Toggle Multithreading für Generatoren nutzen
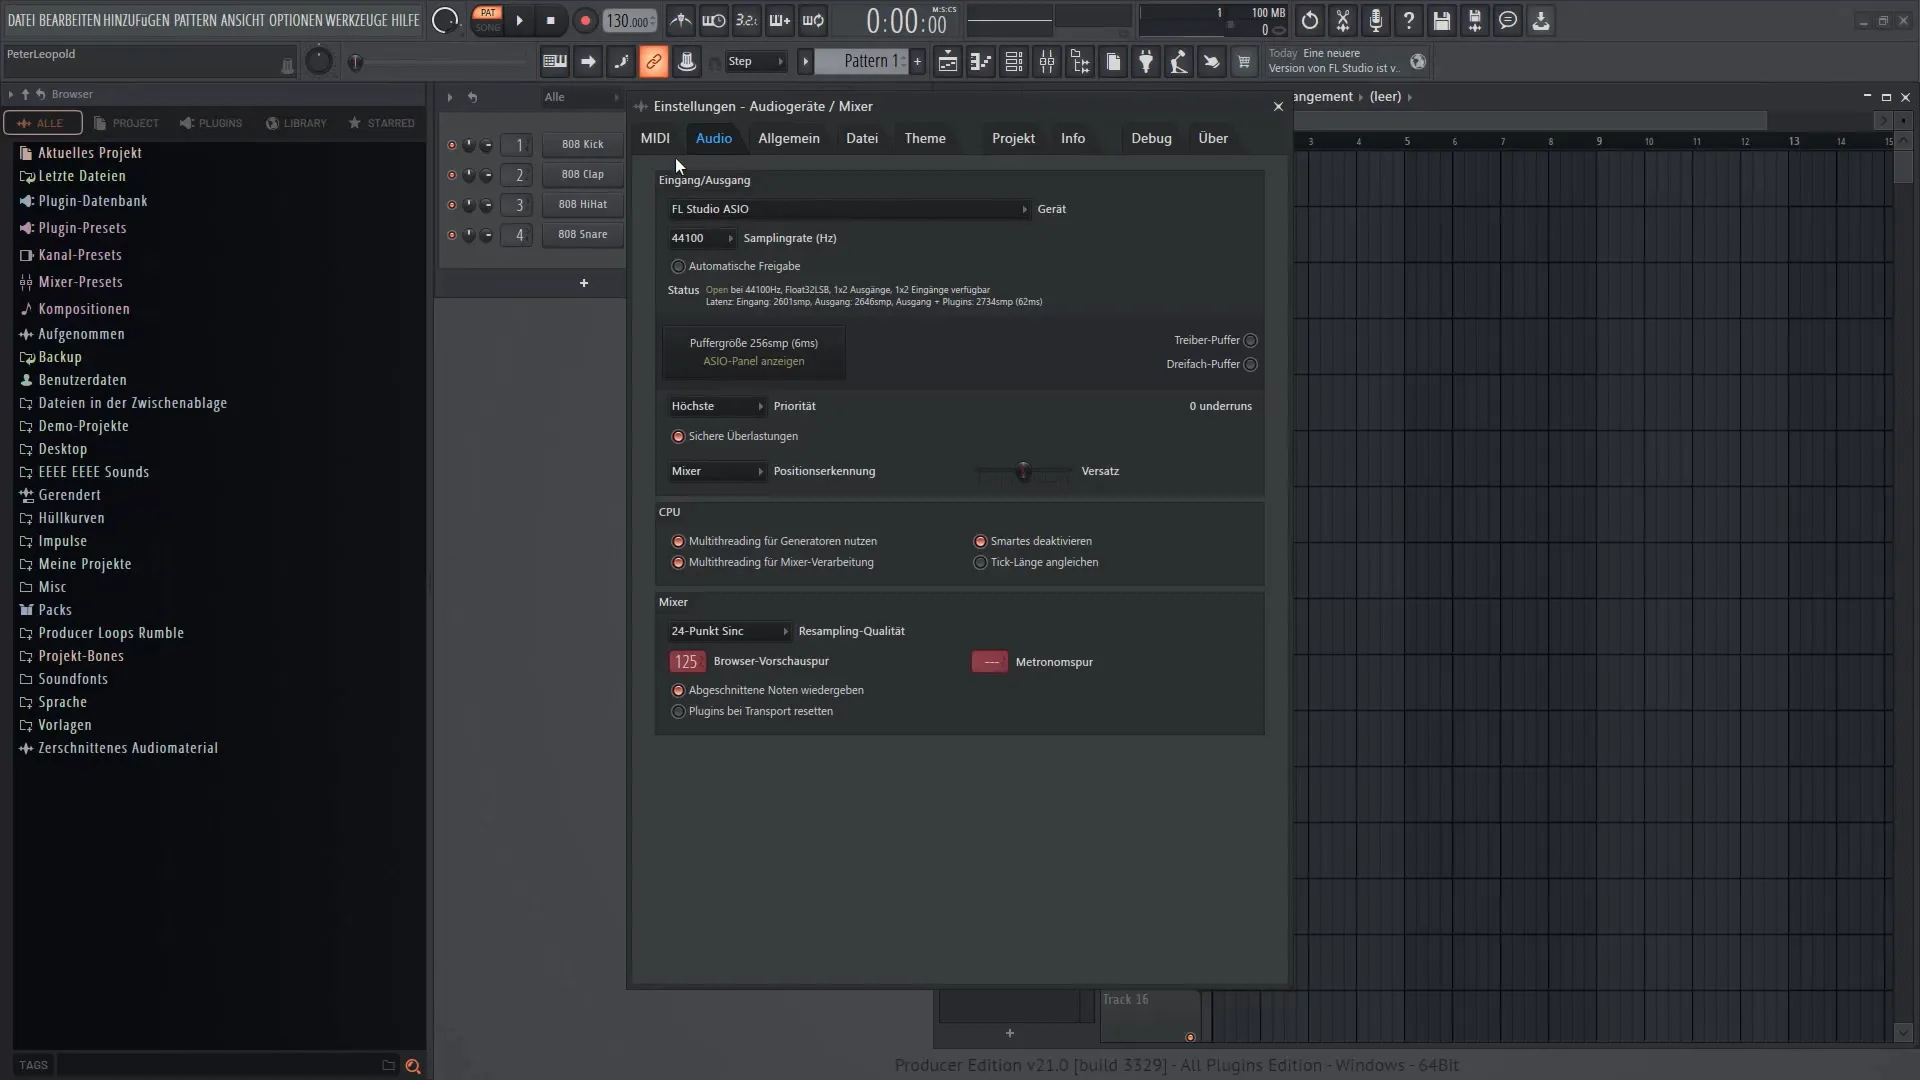Image resolution: width=1920 pixels, height=1080 pixels. 678,542
